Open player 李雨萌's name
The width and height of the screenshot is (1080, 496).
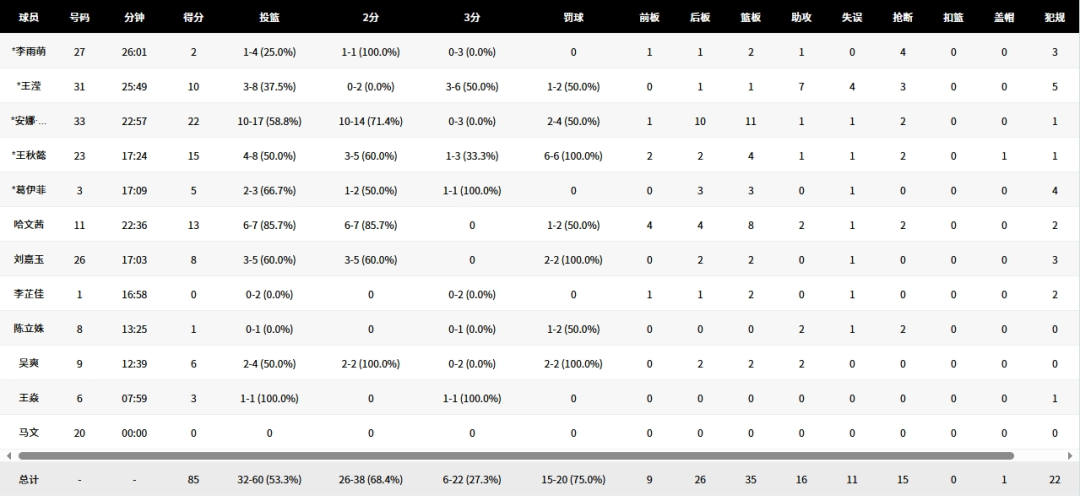[x=29, y=52]
